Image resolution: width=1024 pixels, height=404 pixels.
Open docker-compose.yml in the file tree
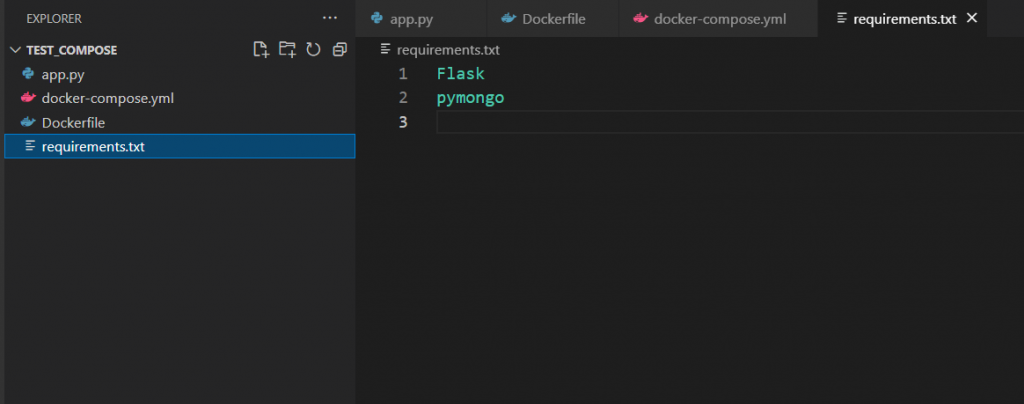tap(108, 98)
